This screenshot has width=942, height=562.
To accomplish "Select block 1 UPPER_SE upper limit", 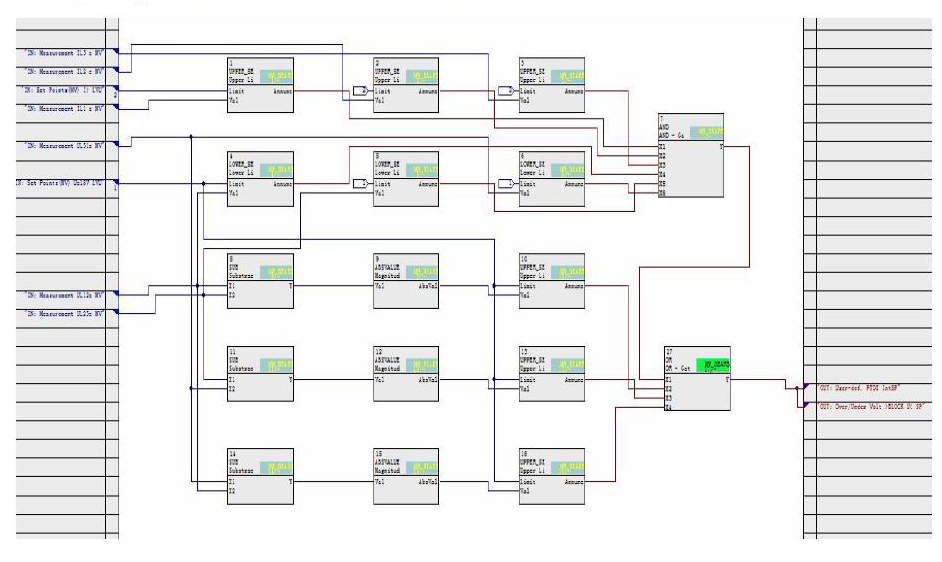I will 261,85.
